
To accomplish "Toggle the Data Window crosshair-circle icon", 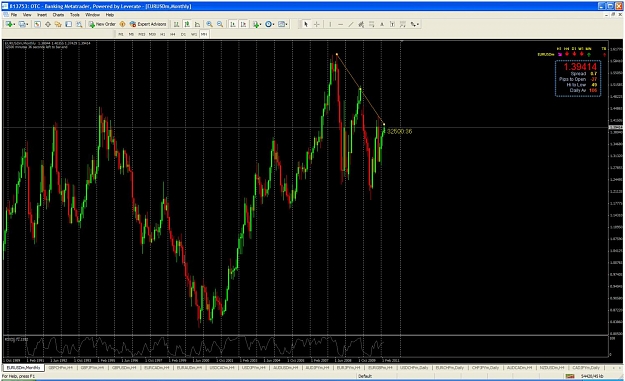I will [48, 24].
